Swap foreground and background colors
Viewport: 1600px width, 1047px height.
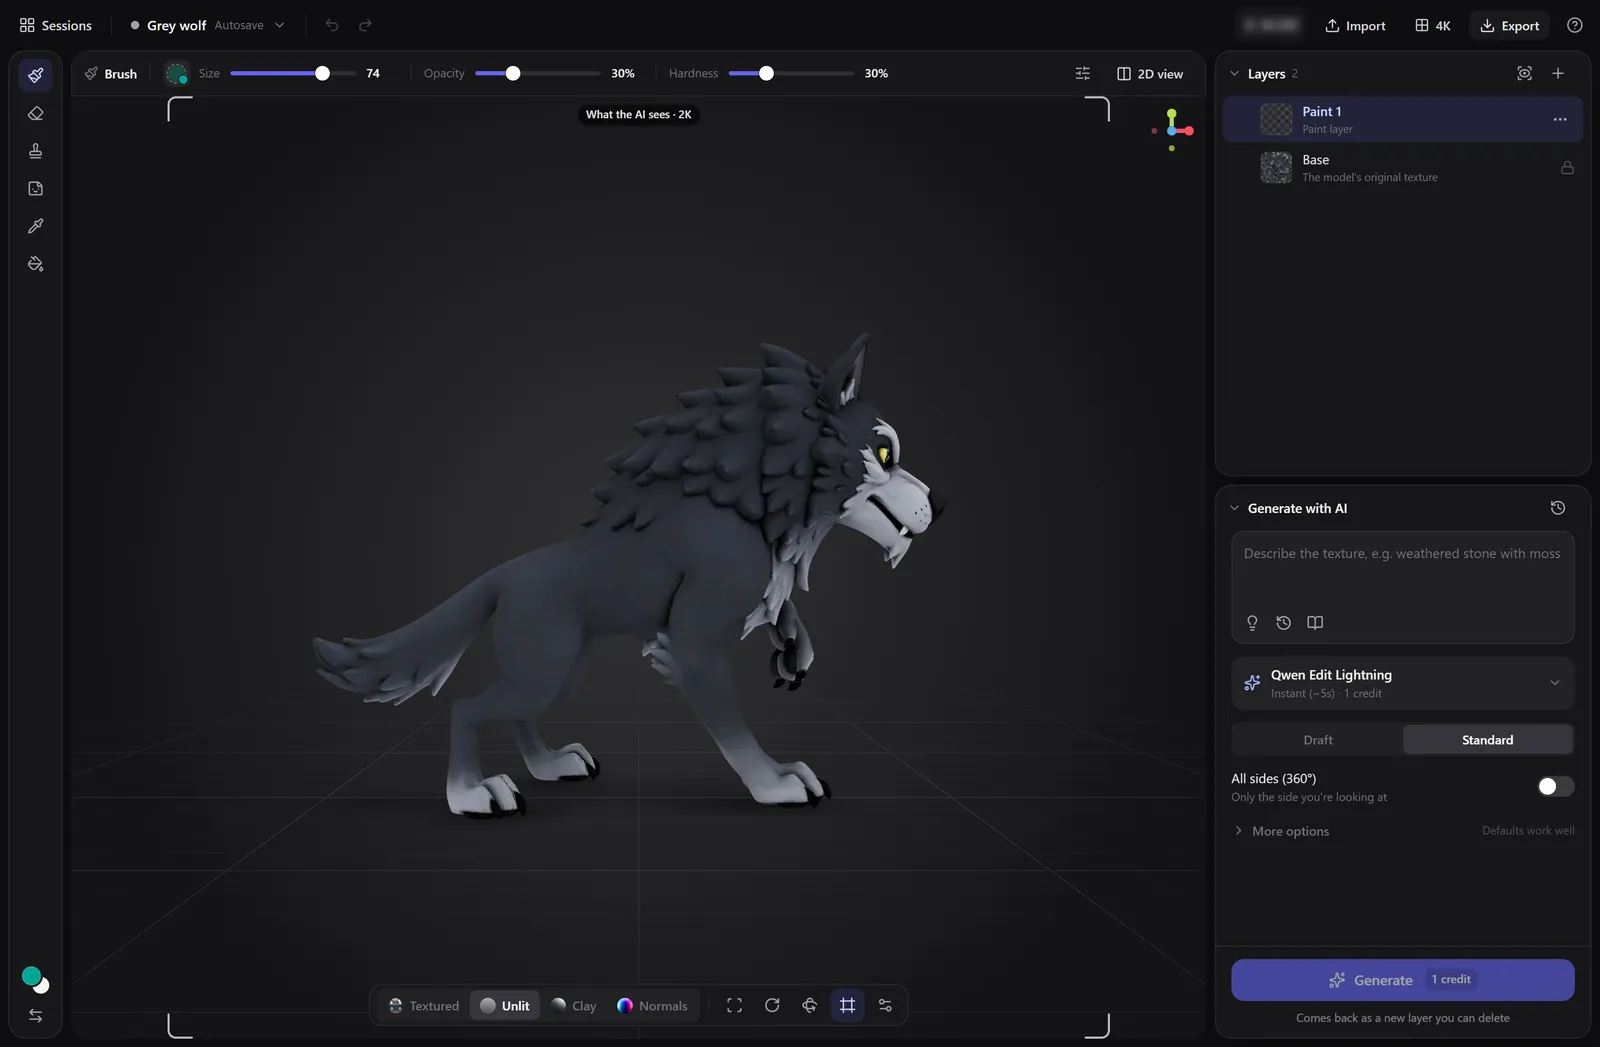click(36, 1015)
